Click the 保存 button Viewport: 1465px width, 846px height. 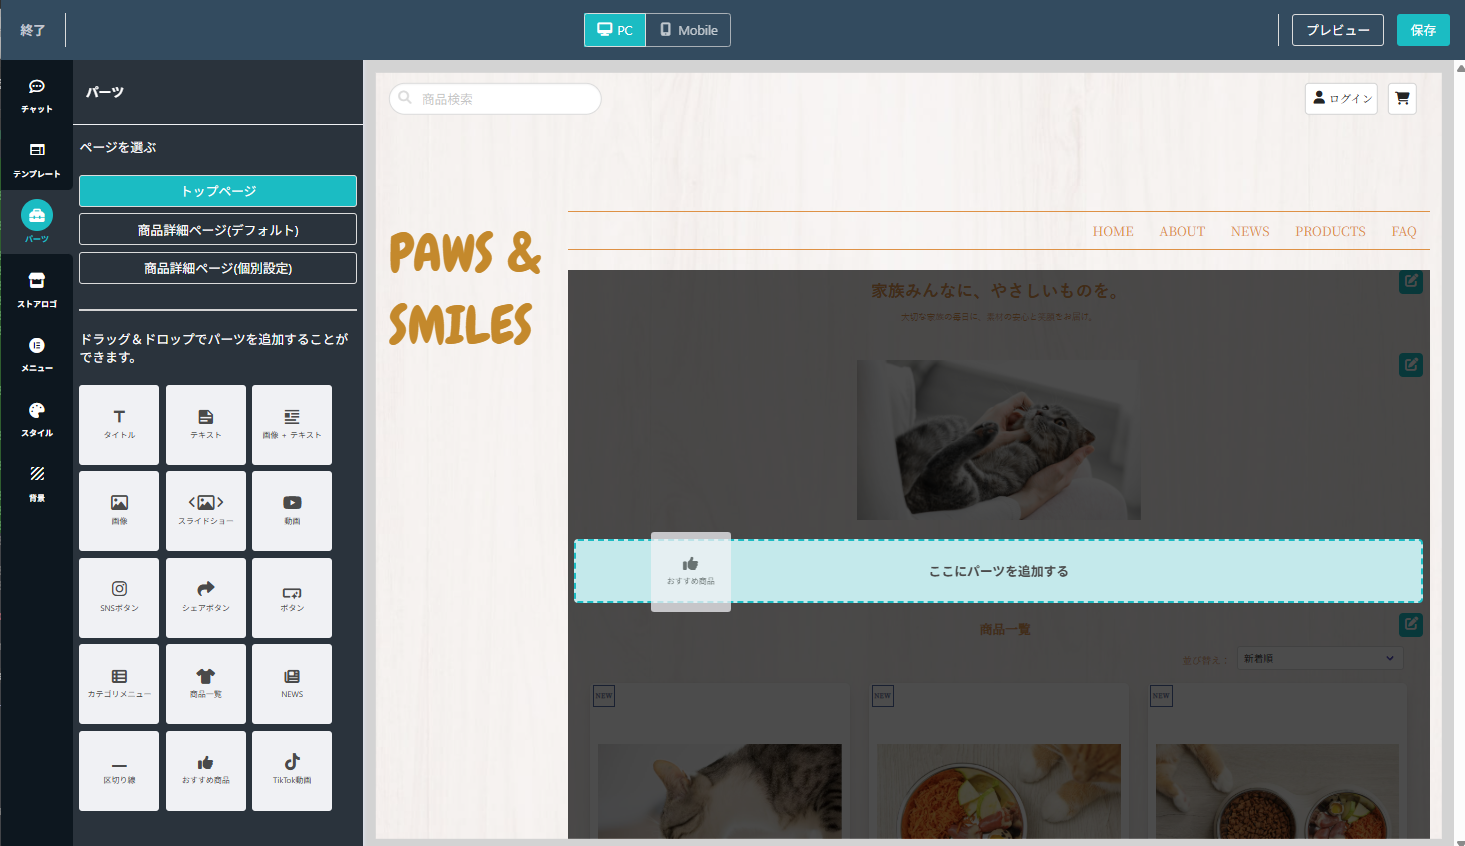(x=1423, y=30)
